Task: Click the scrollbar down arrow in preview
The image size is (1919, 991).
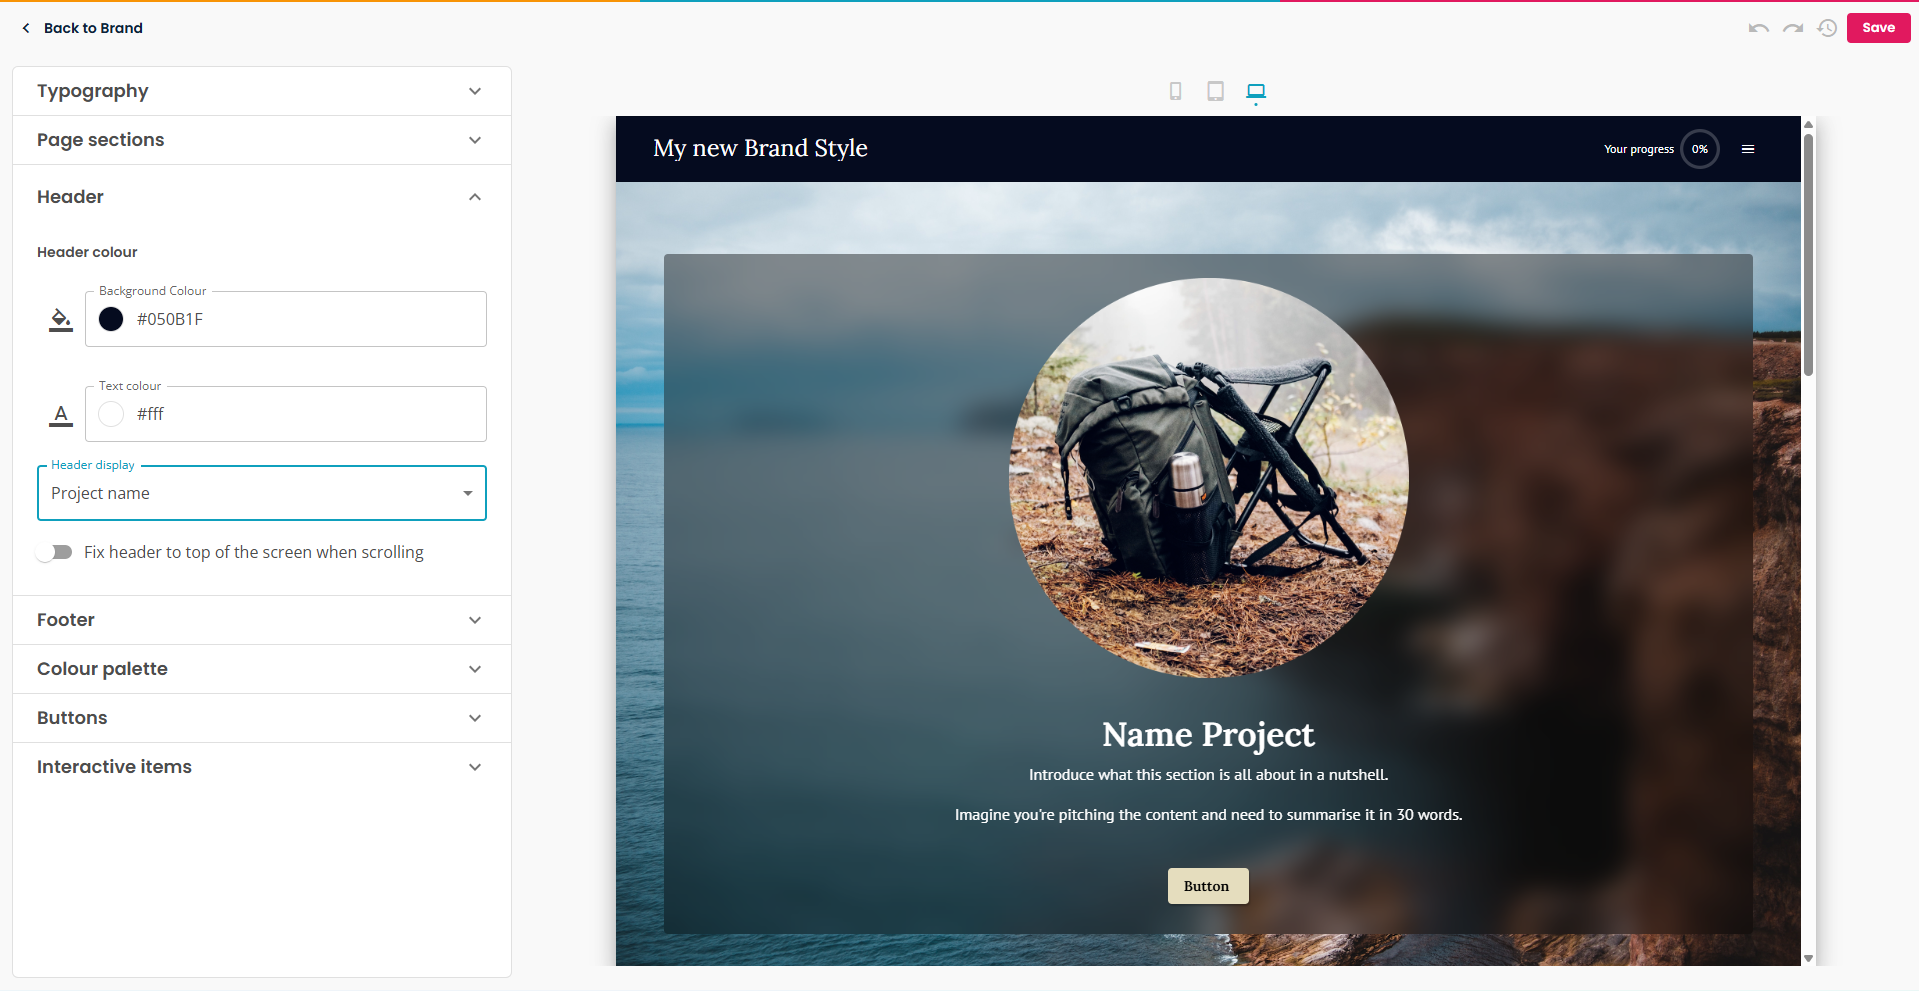Action: coord(1808,958)
